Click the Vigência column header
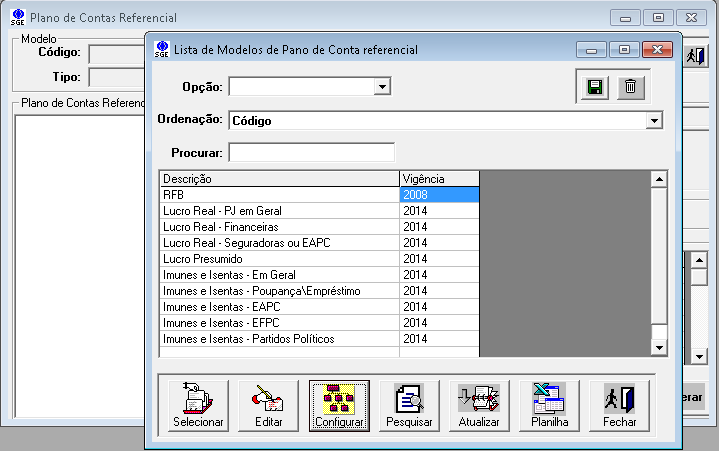The image size is (719, 451). (439, 179)
